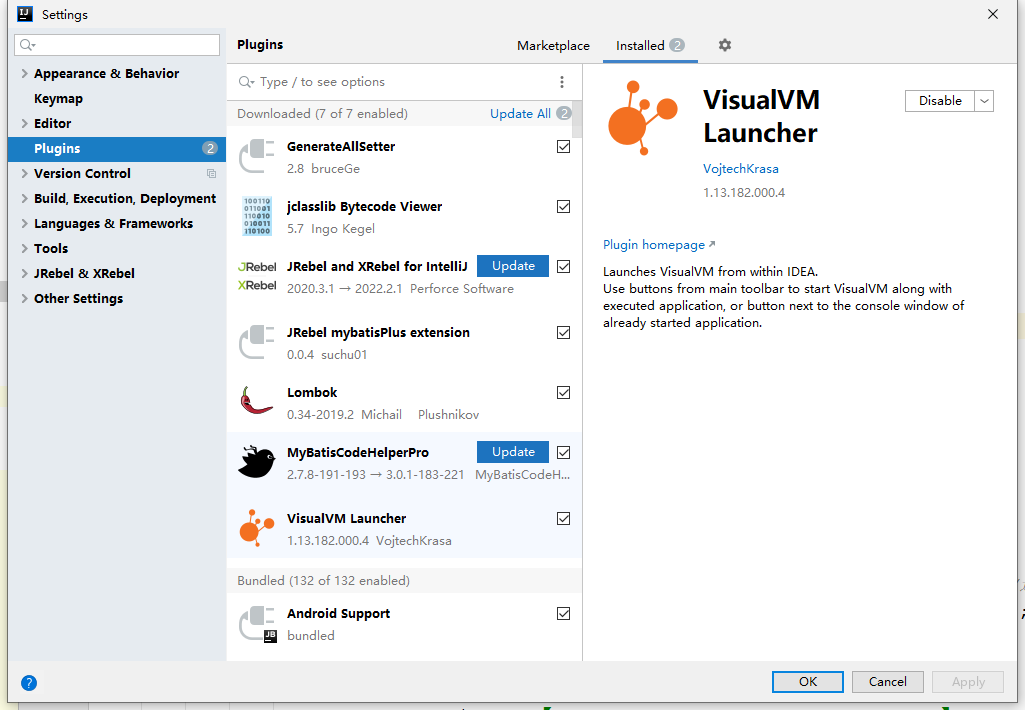Click the plugin list scrollbar thumb

tap(577, 119)
